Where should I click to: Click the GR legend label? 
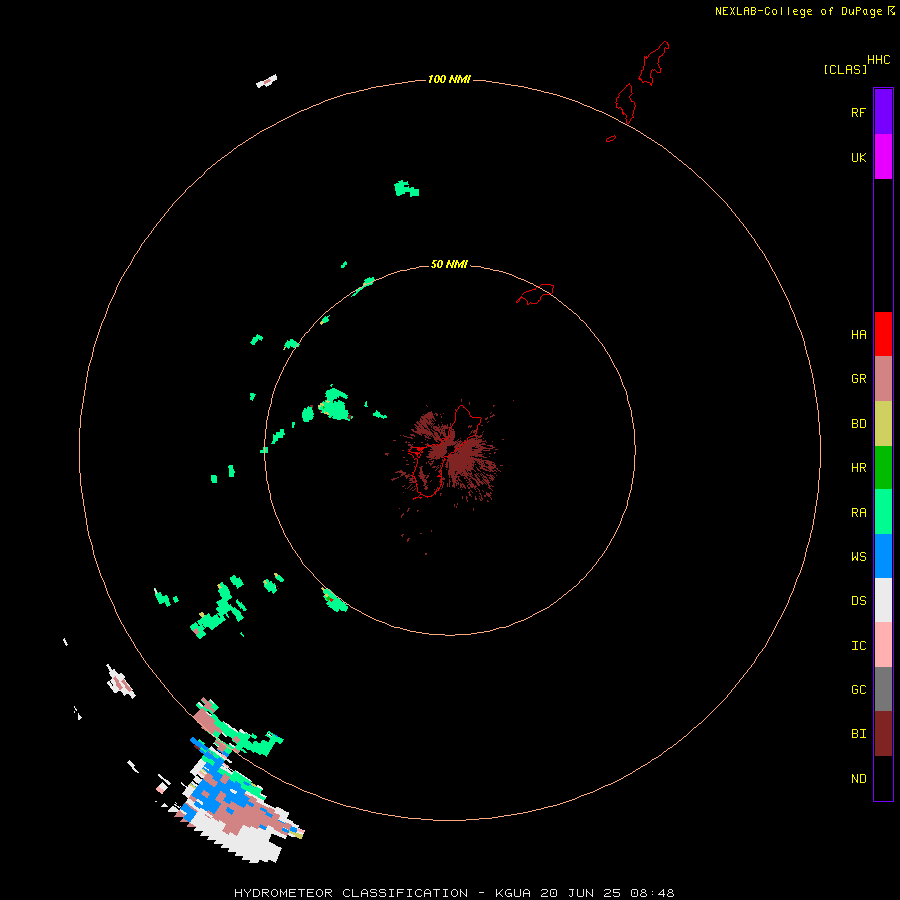click(858, 379)
